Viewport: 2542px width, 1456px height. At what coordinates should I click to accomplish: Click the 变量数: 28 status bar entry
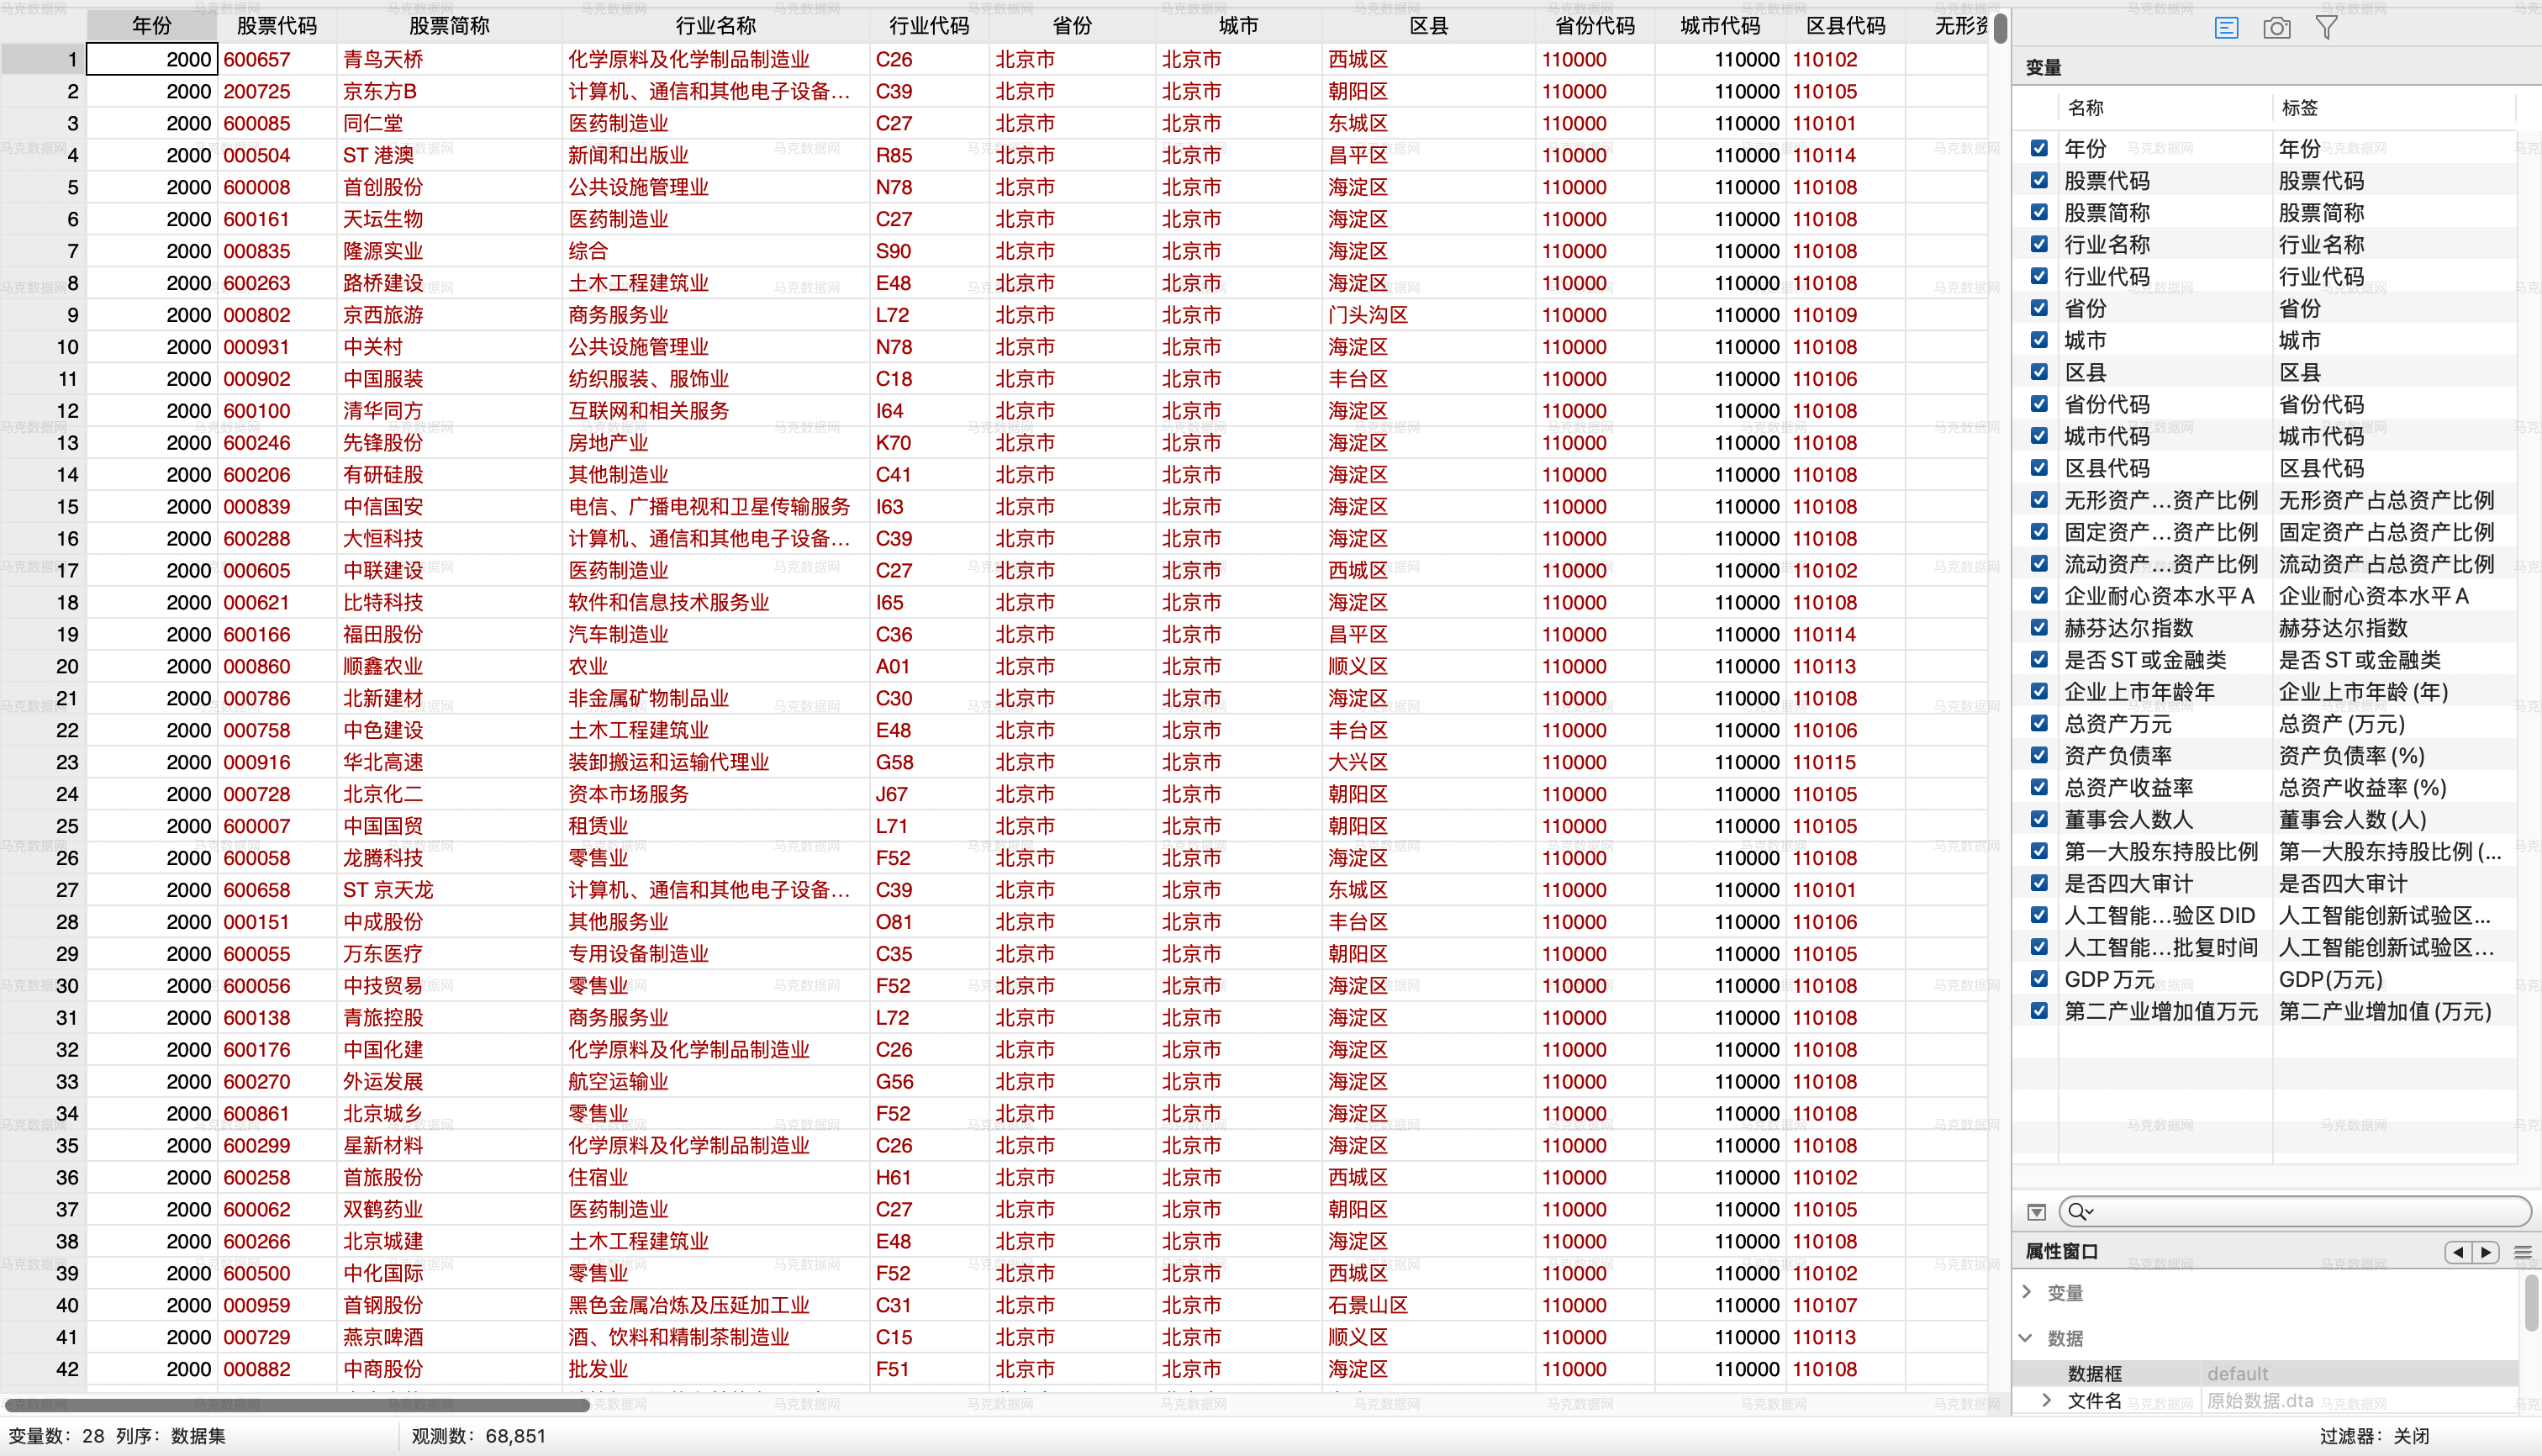56,1436
